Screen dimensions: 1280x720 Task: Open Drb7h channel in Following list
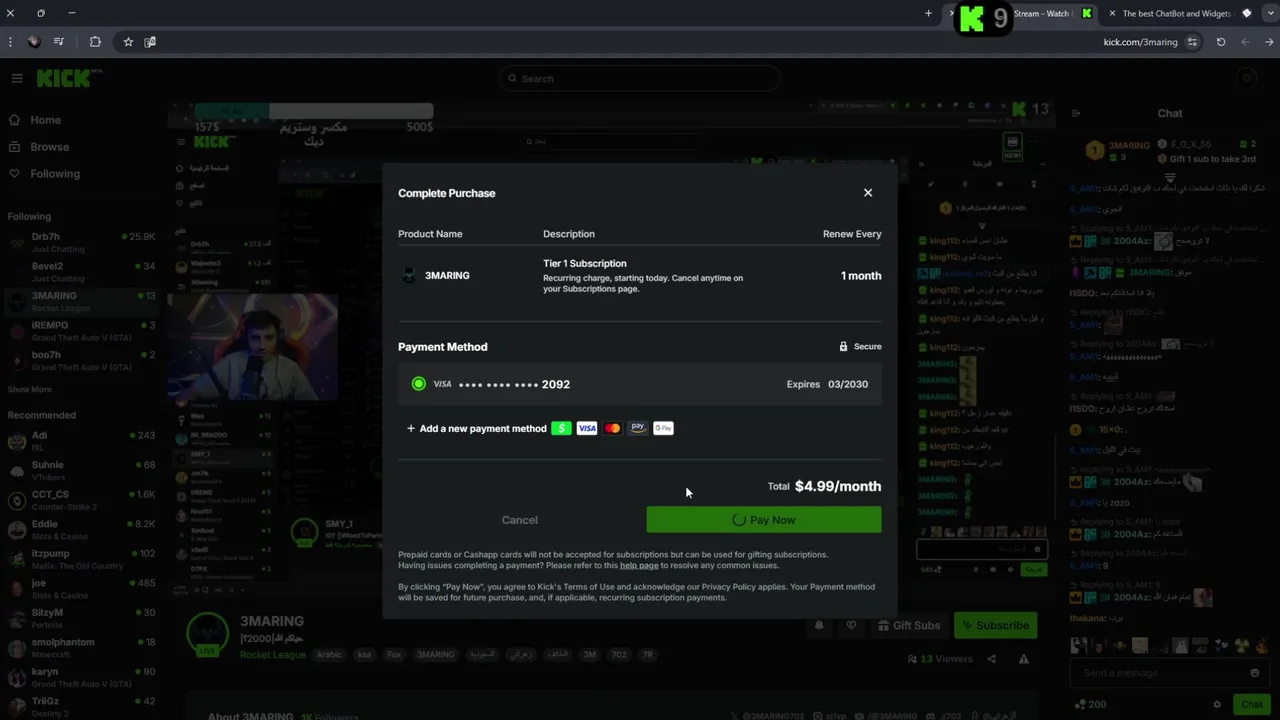[x=80, y=243]
